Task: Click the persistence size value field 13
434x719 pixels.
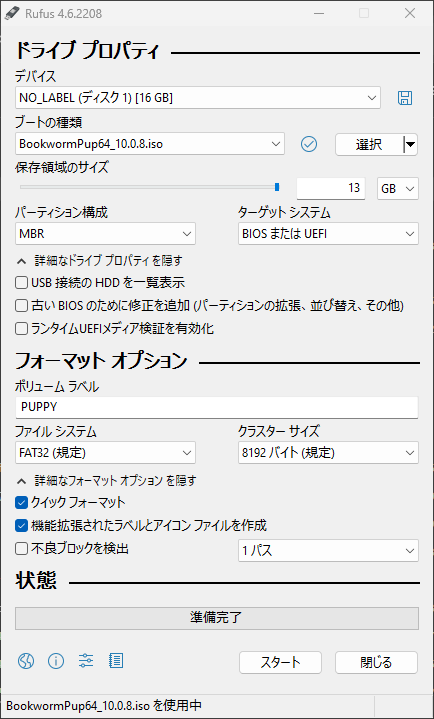Action: click(x=331, y=188)
